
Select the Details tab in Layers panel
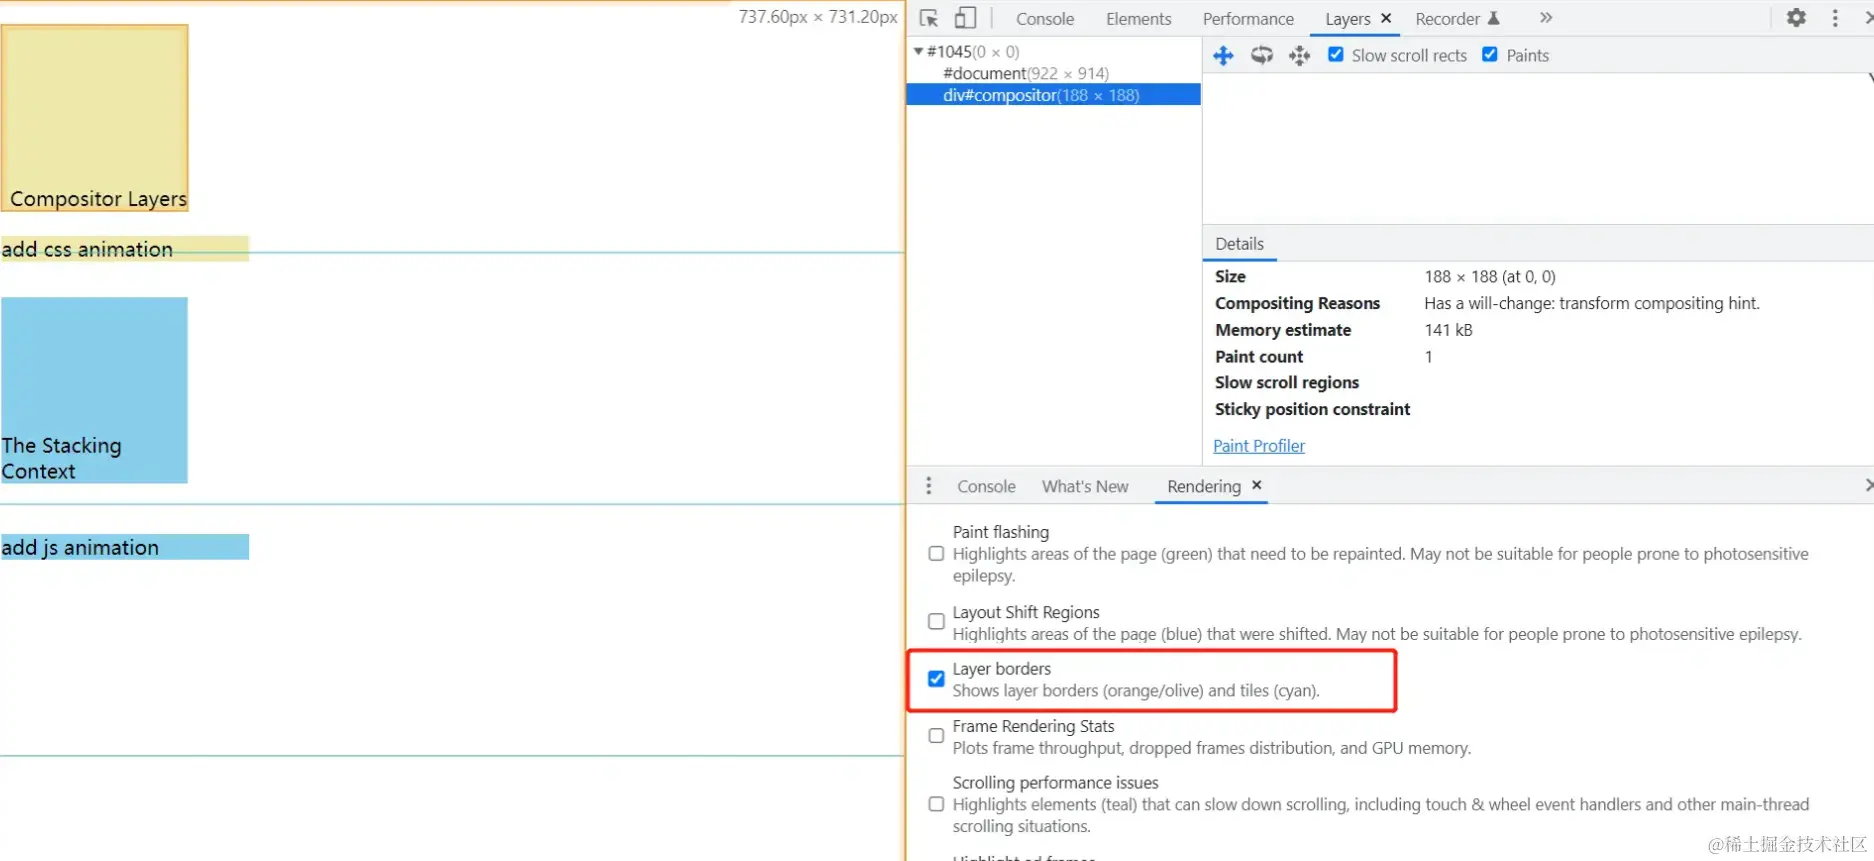(1239, 244)
